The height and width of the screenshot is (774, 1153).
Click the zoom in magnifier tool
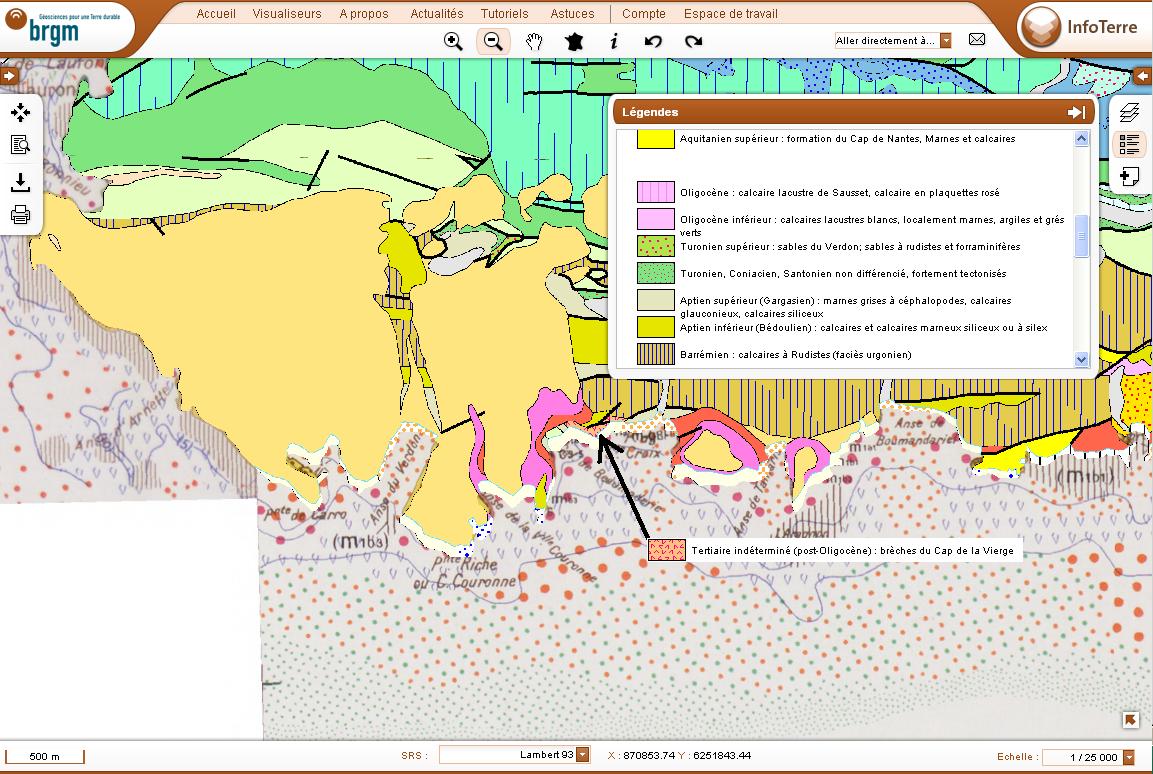click(453, 41)
